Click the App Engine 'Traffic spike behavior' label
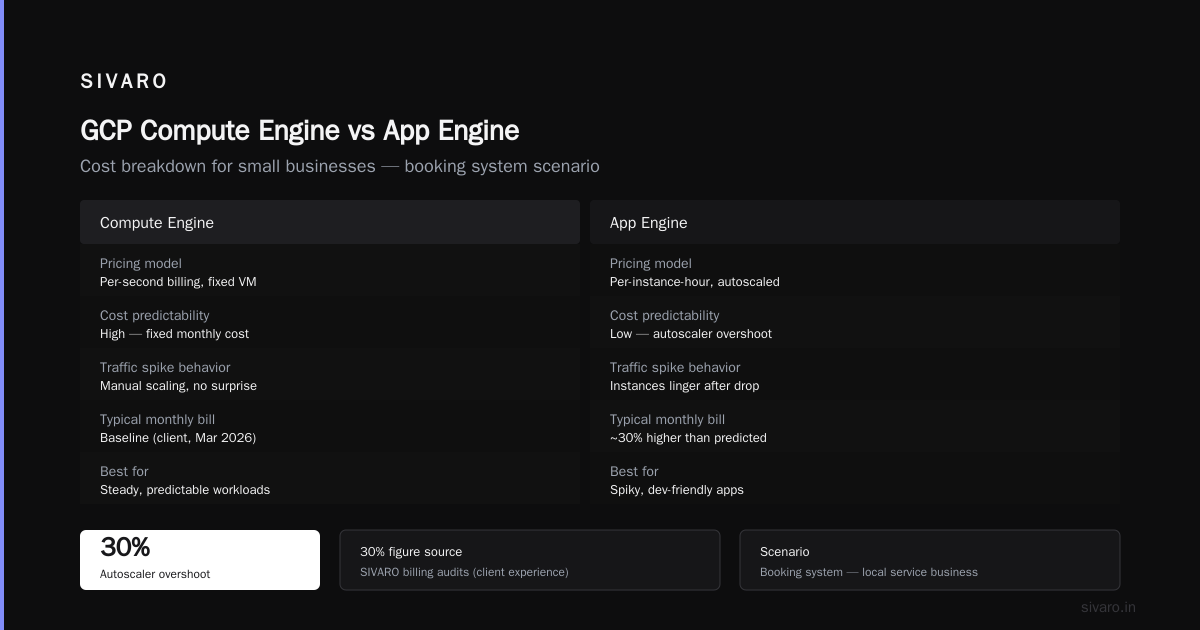This screenshot has height=630, width=1200. pos(675,368)
